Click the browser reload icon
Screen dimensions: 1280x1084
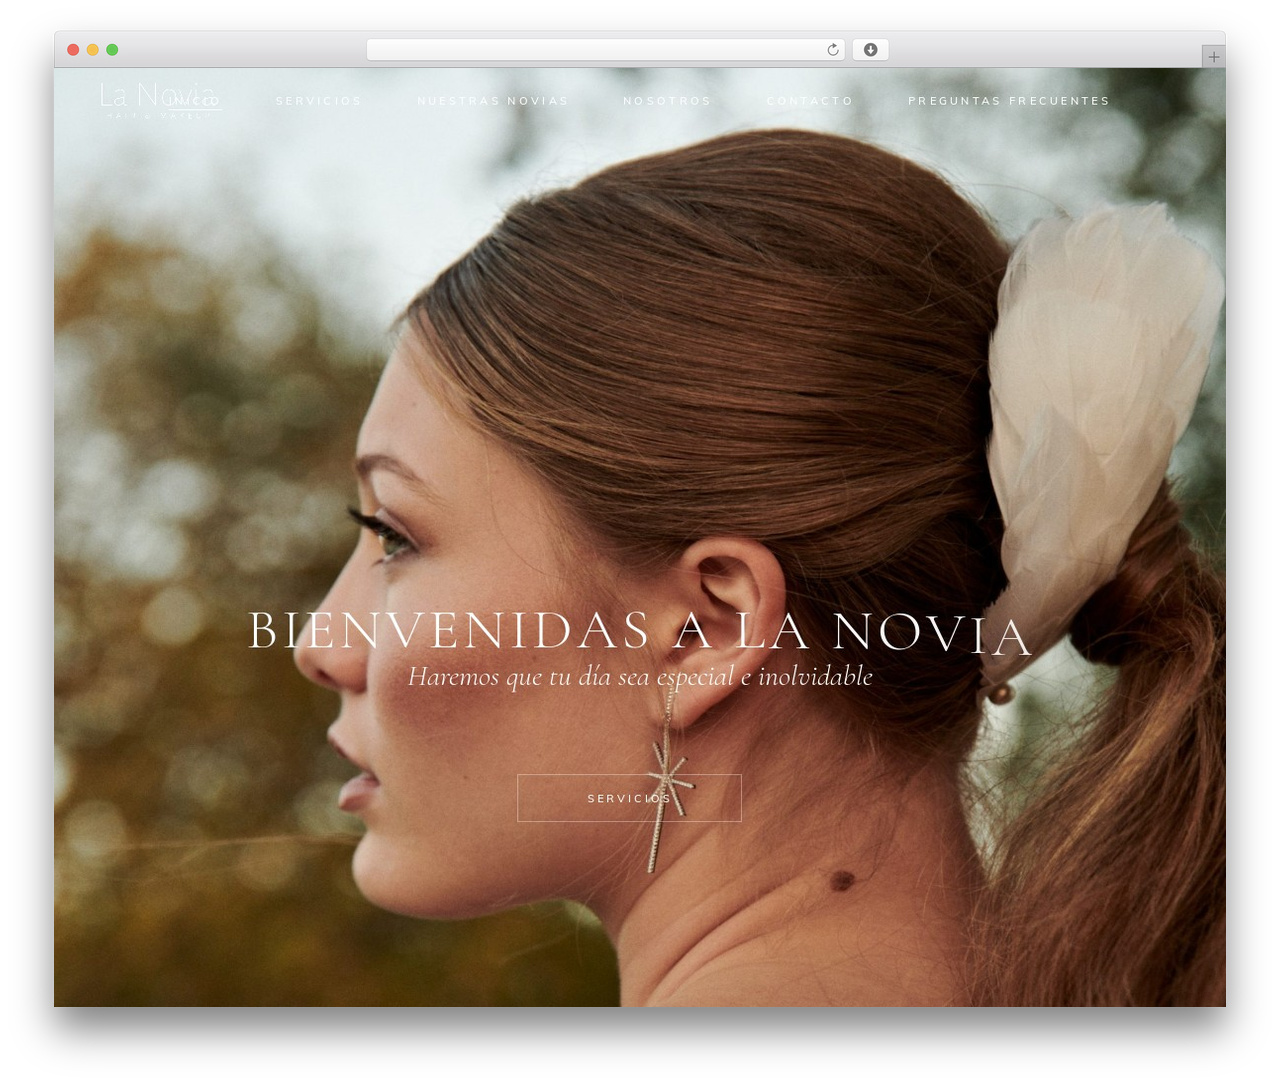pos(832,50)
